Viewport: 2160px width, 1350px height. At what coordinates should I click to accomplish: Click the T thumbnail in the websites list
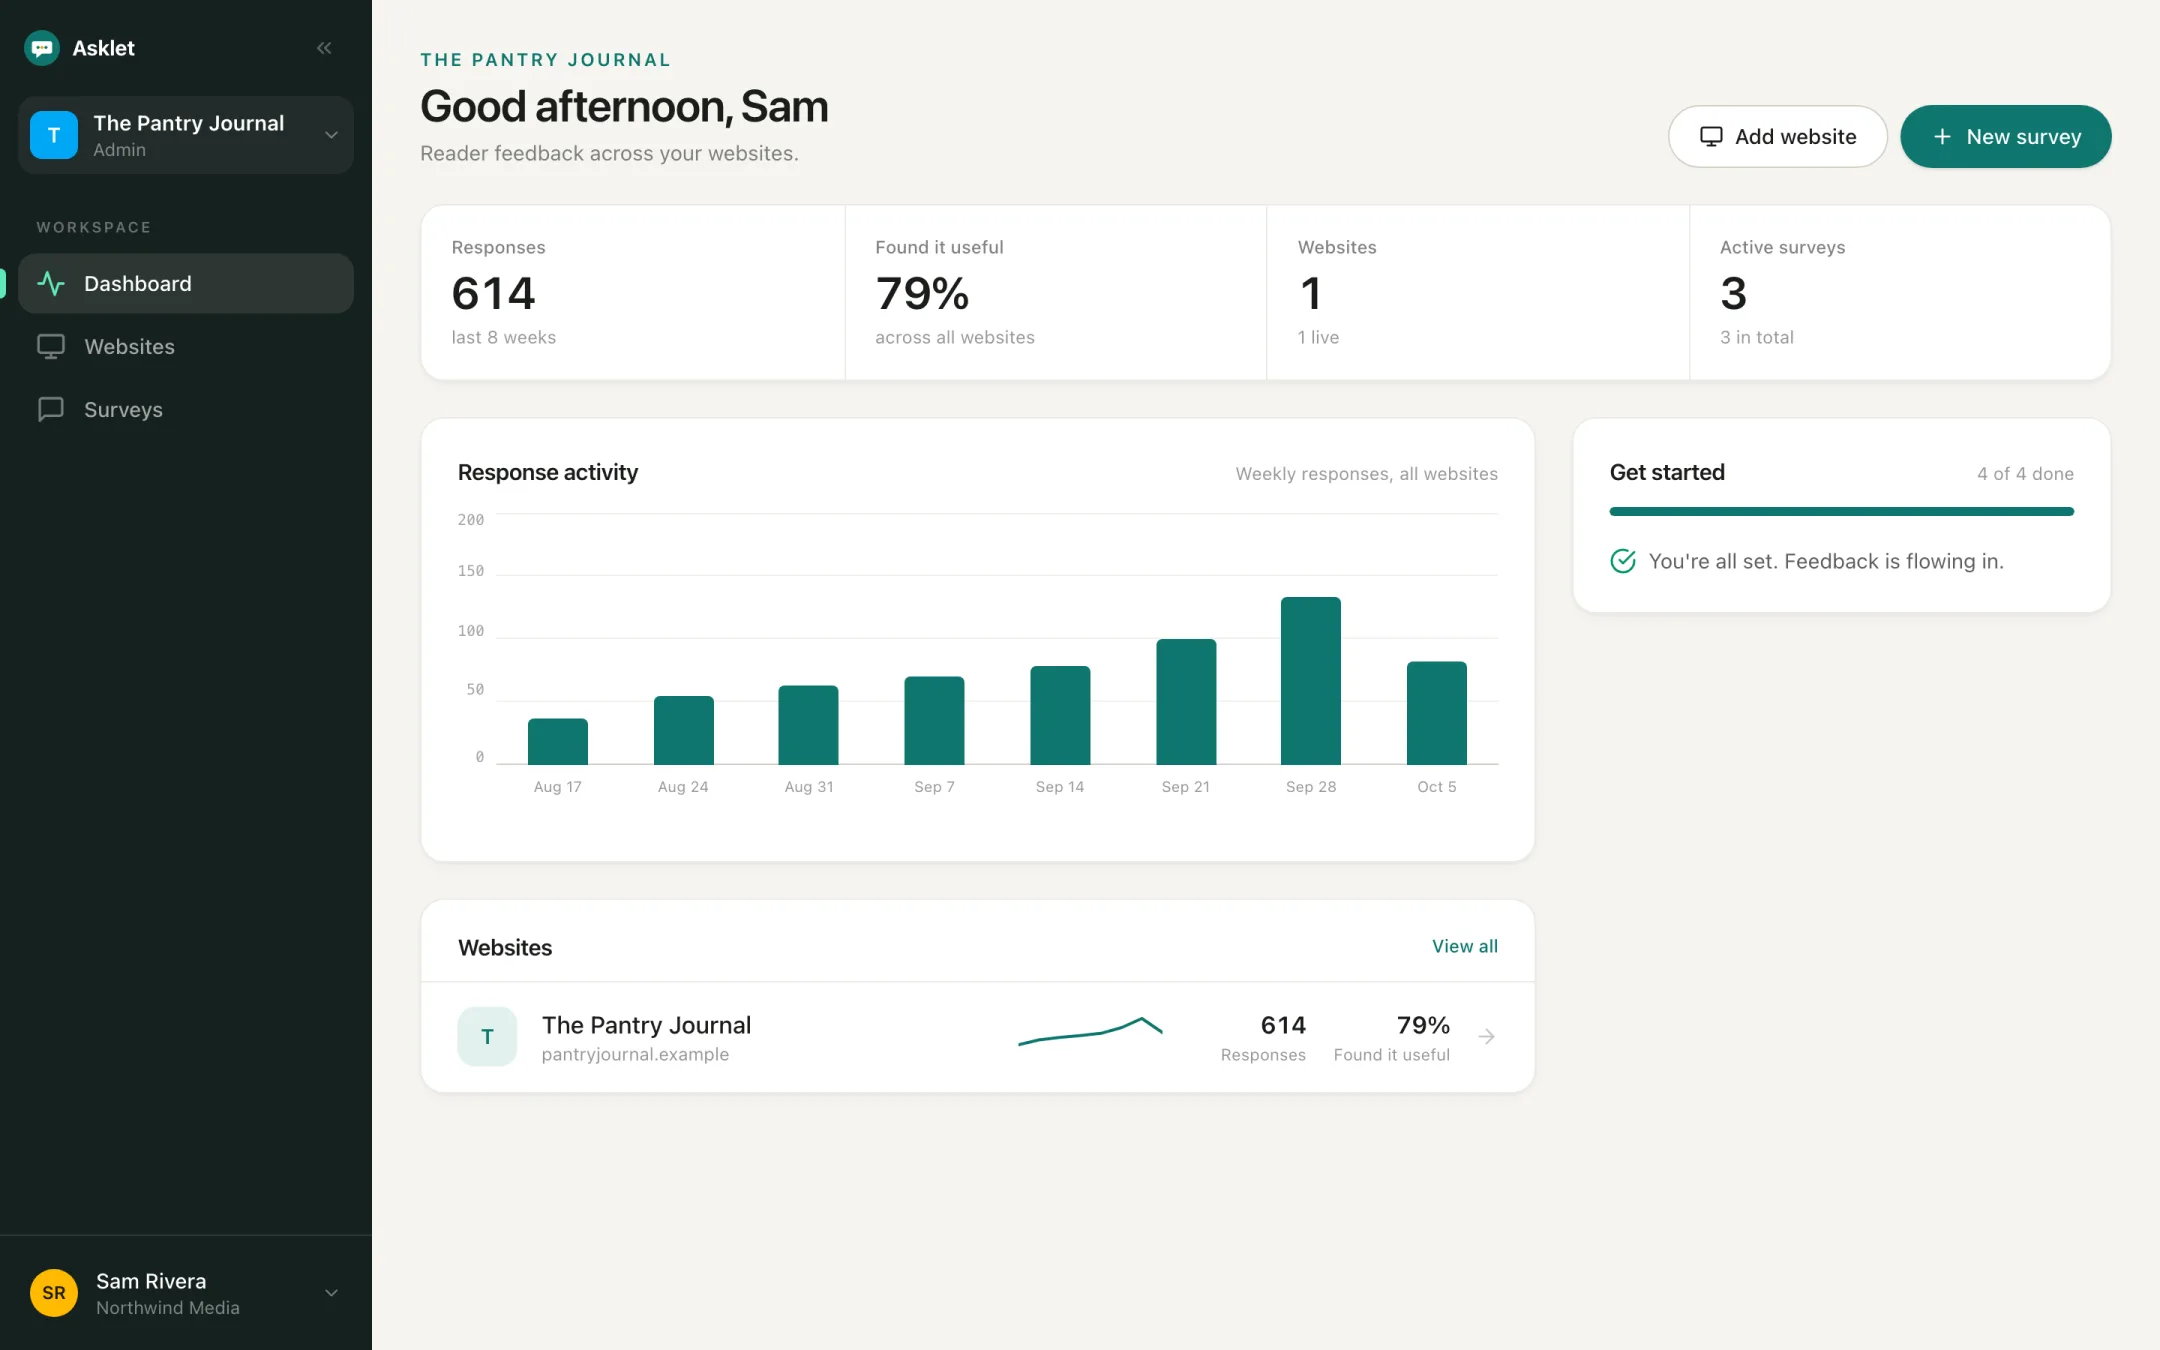coord(487,1037)
